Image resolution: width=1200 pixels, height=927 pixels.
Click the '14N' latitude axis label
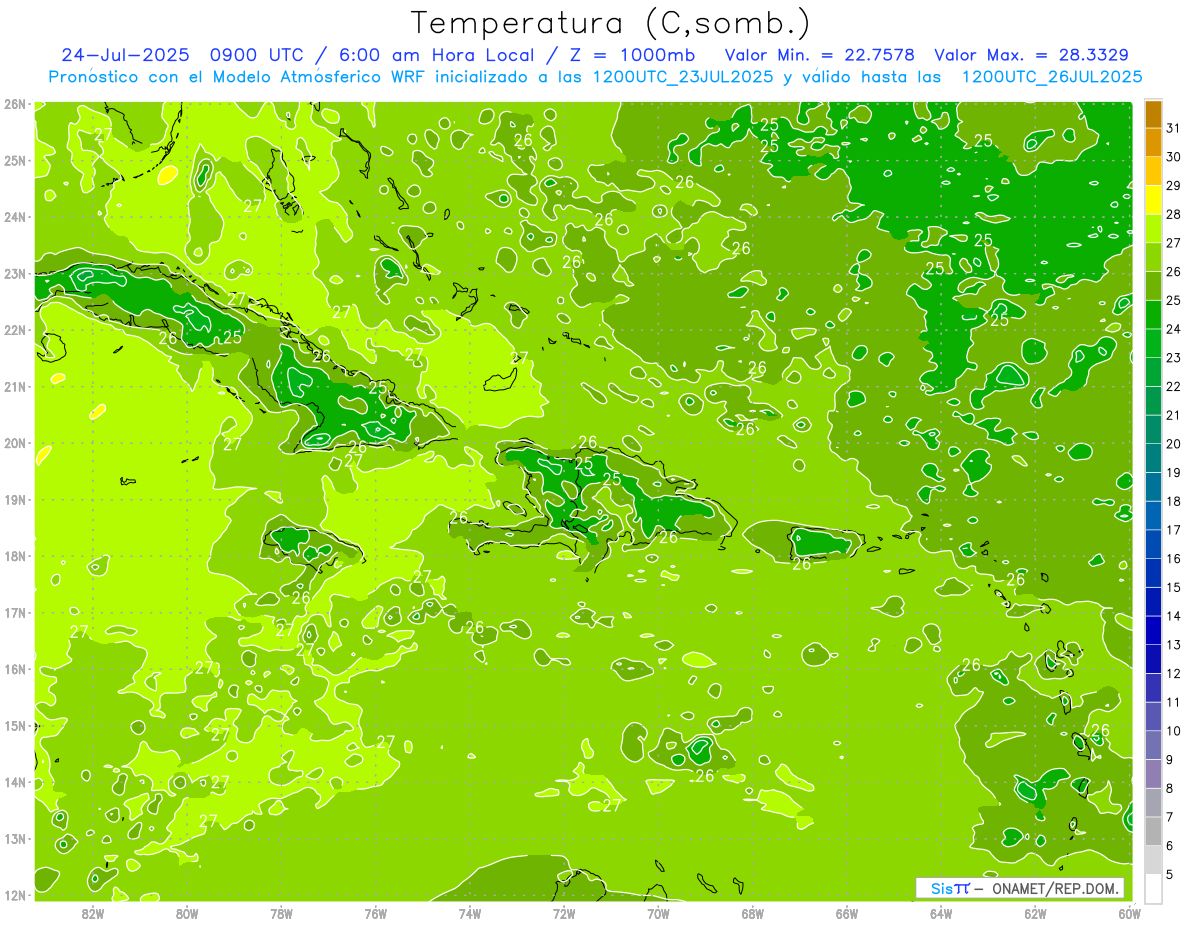15,782
